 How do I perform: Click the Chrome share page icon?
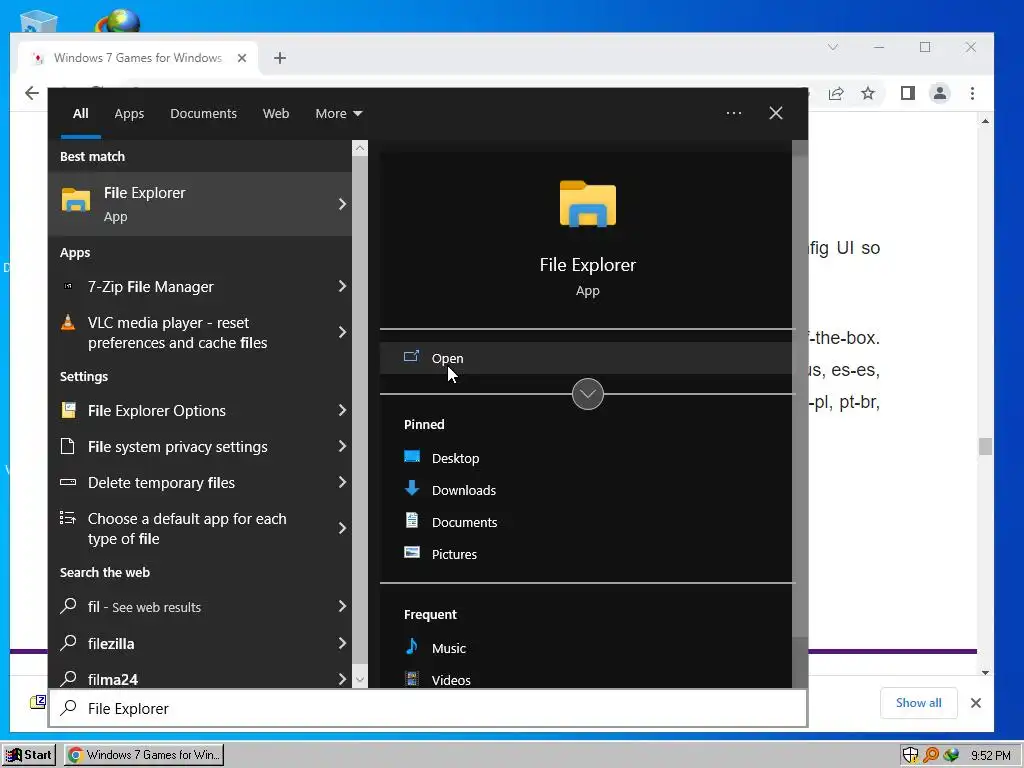[x=836, y=93]
